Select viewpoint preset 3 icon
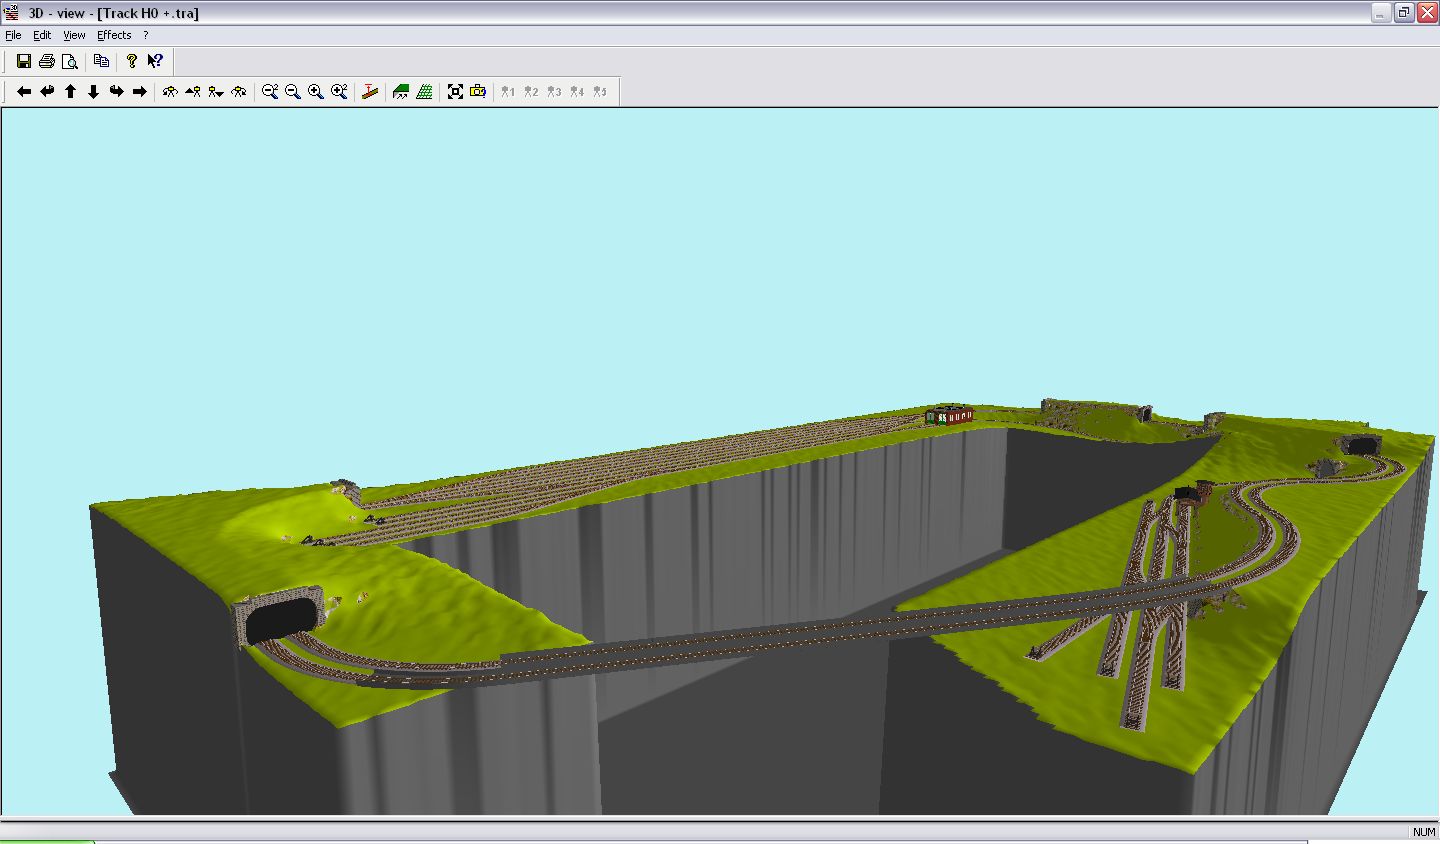Screen dimensions: 1440x844 (x=554, y=92)
